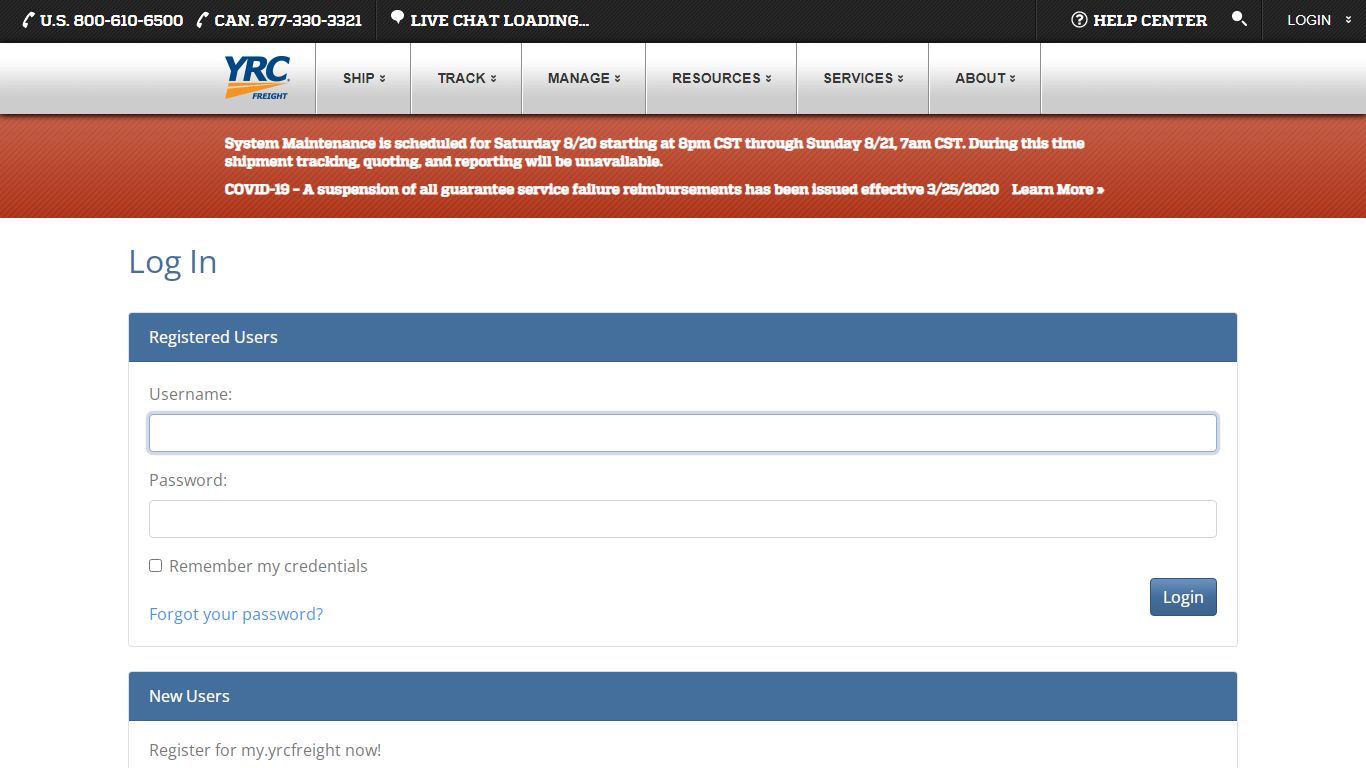
Task: Click the live chat balloon icon
Action: [397, 18]
